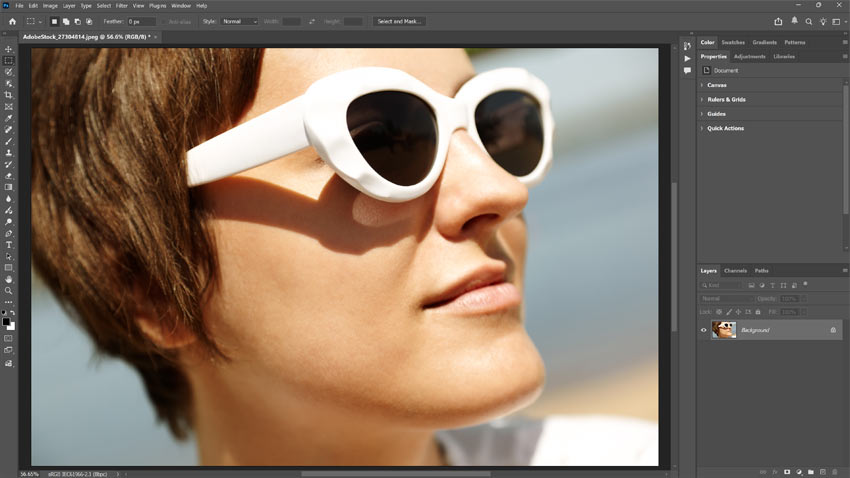The height and width of the screenshot is (478, 850).
Task: Select the Blur tool
Action: [x=9, y=199]
